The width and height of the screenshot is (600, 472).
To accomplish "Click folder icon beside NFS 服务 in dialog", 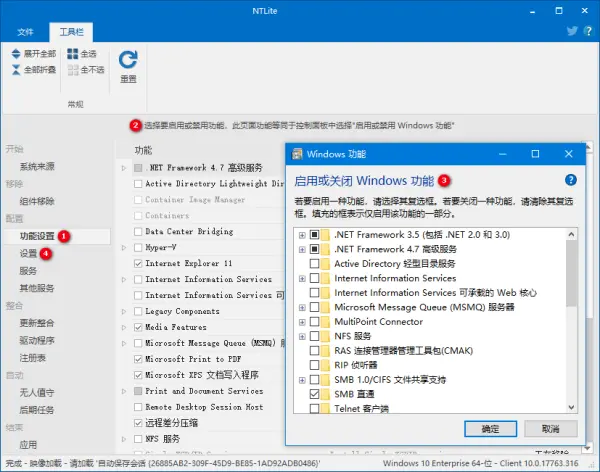I will (325, 336).
